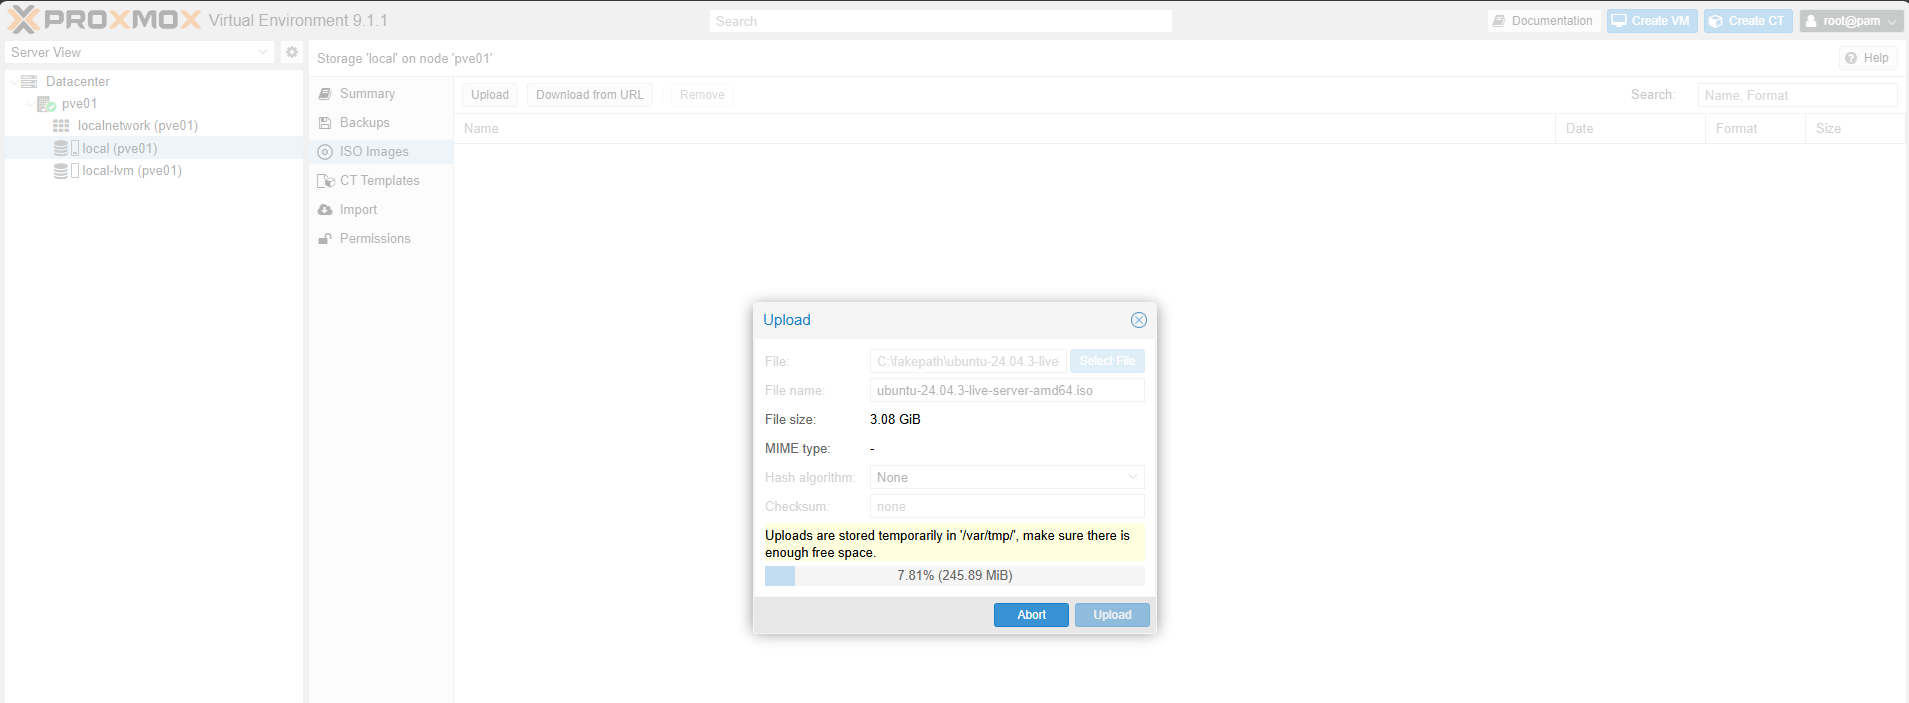The height and width of the screenshot is (703, 1909).
Task: Select localnetwork (pve01) in the tree
Action: click(154, 126)
